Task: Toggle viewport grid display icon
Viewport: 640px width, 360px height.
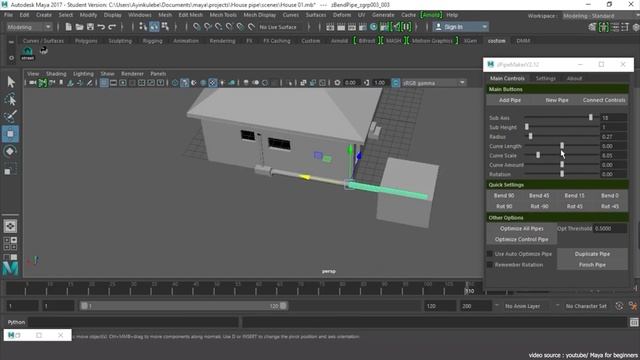Action: tap(104, 83)
